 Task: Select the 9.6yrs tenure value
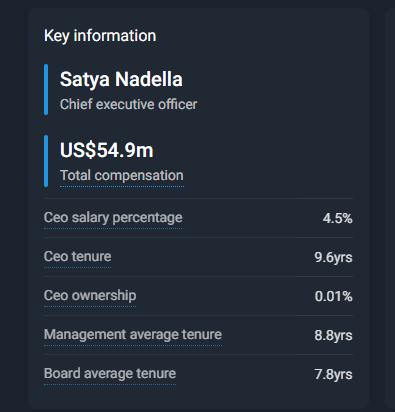click(x=333, y=257)
